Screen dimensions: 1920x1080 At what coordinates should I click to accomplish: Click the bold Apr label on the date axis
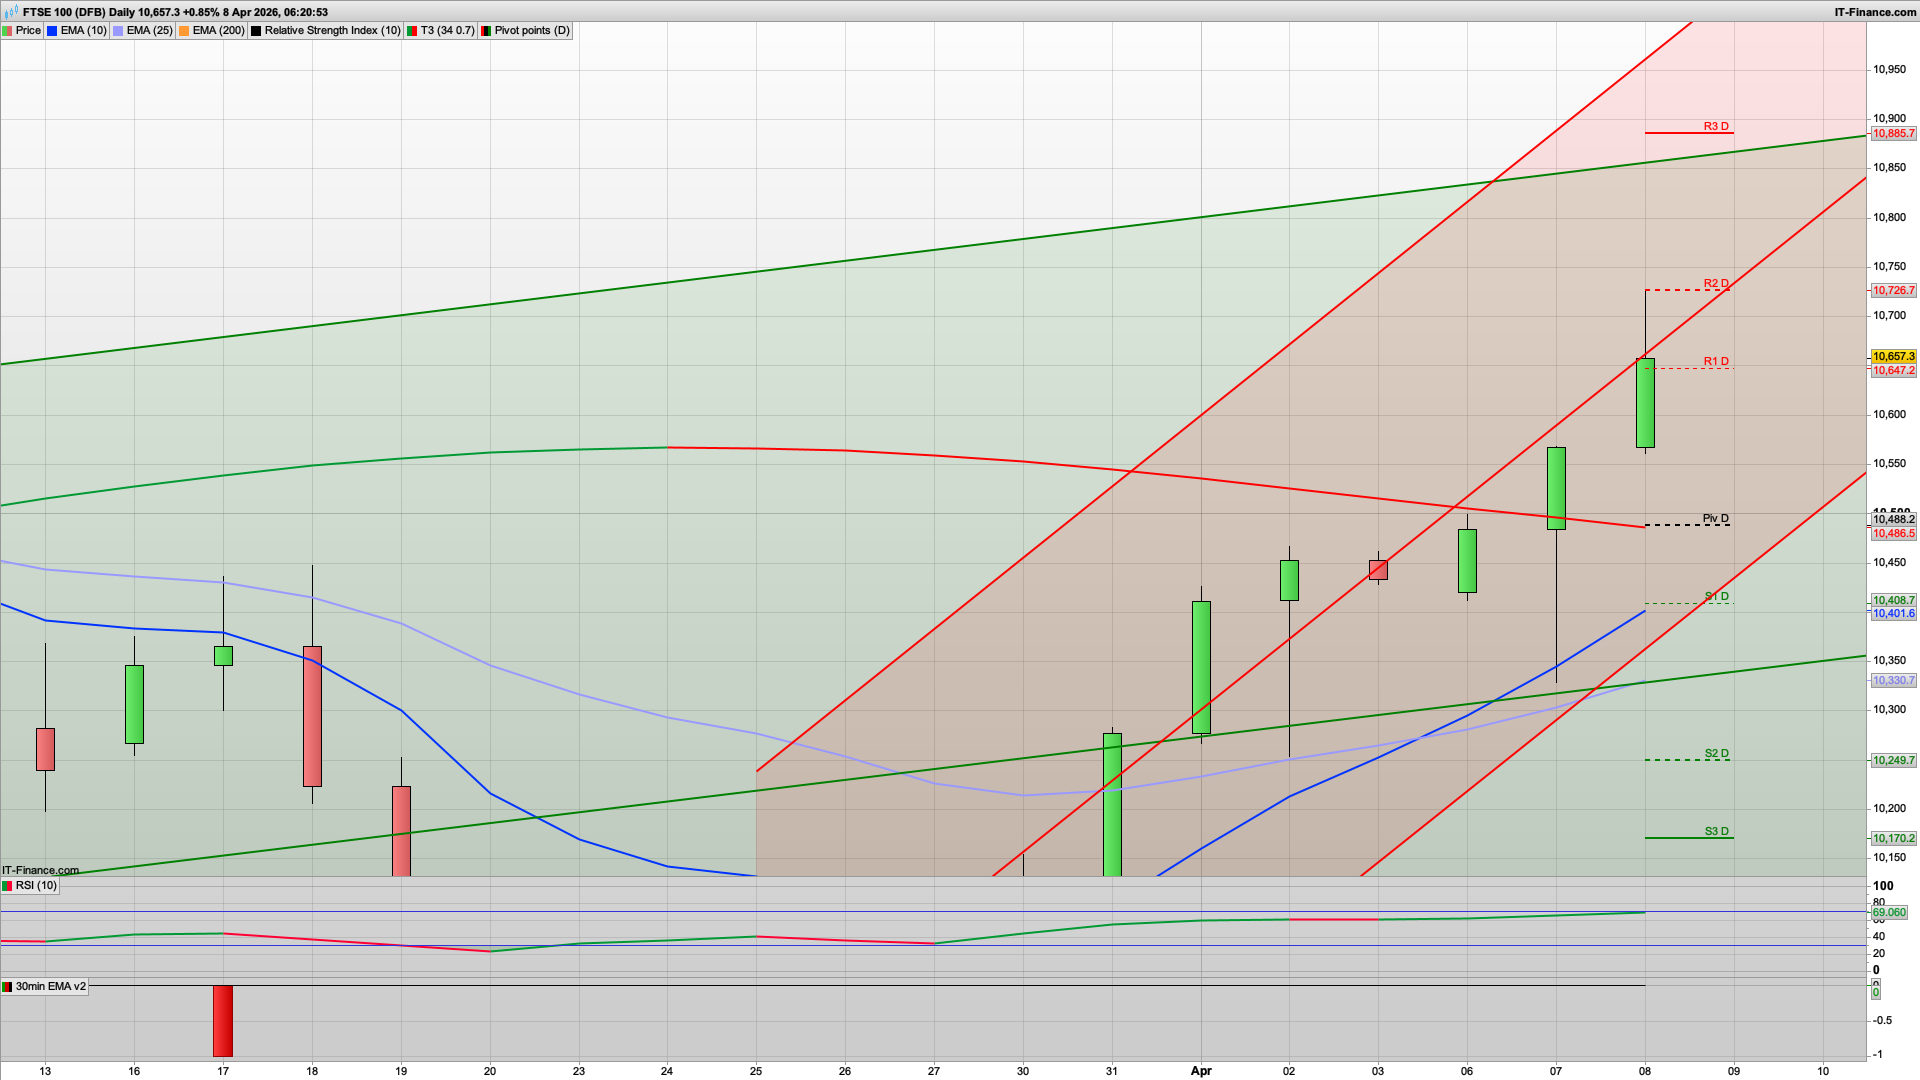point(1201,1071)
